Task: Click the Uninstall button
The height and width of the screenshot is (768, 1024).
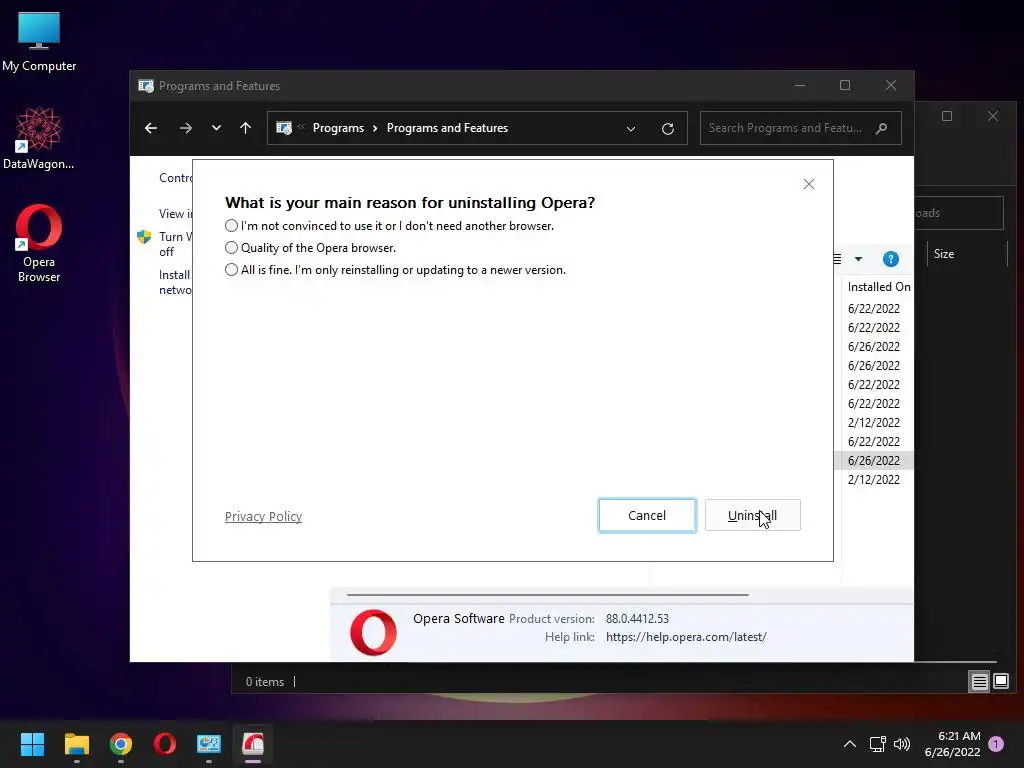Action: [x=752, y=515]
